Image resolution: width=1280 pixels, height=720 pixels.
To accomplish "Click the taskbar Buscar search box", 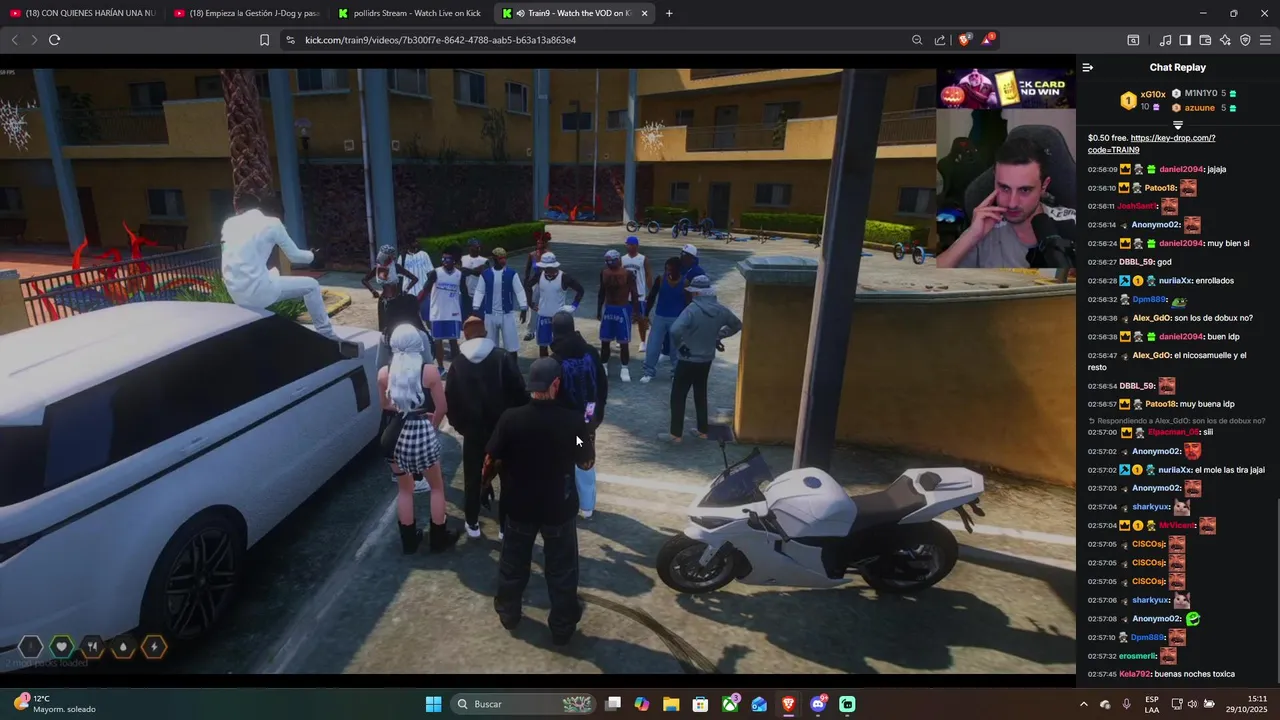I will [523, 704].
